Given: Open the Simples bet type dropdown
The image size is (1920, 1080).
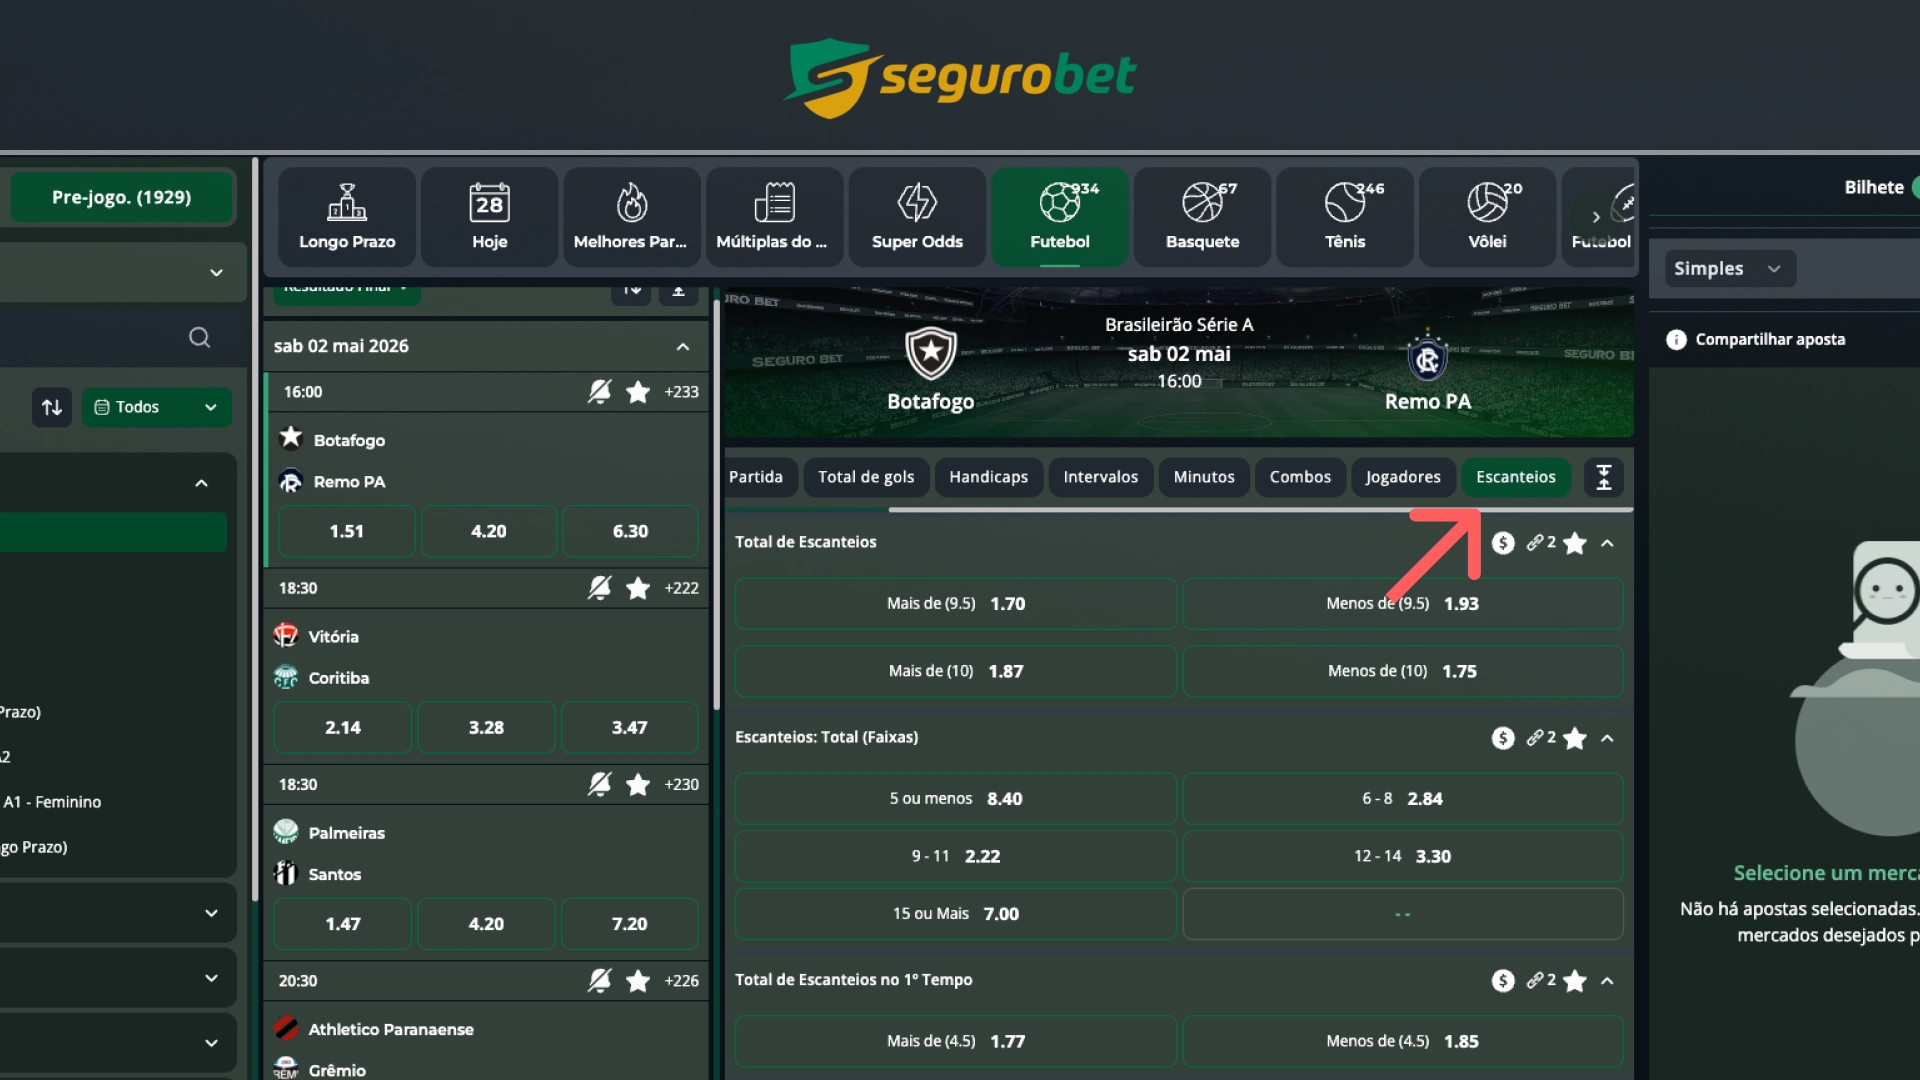Looking at the screenshot, I should coord(1728,268).
